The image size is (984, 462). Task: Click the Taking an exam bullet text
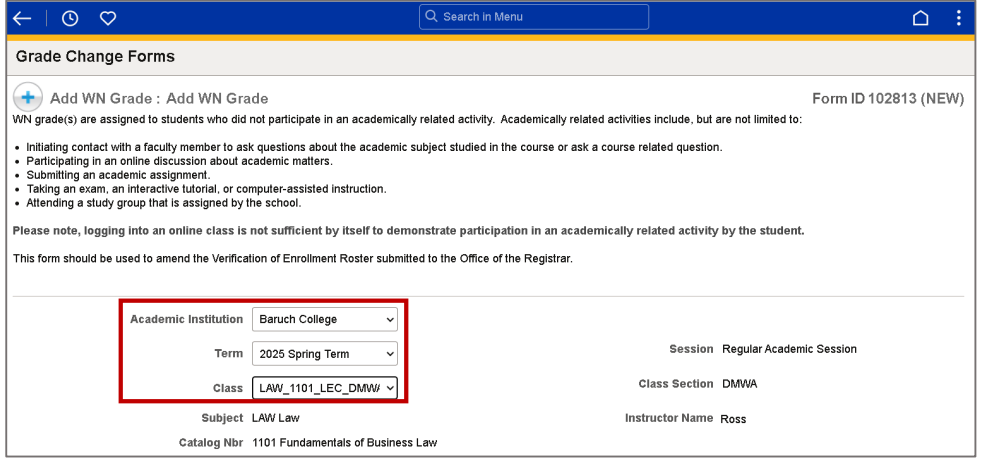(206, 188)
